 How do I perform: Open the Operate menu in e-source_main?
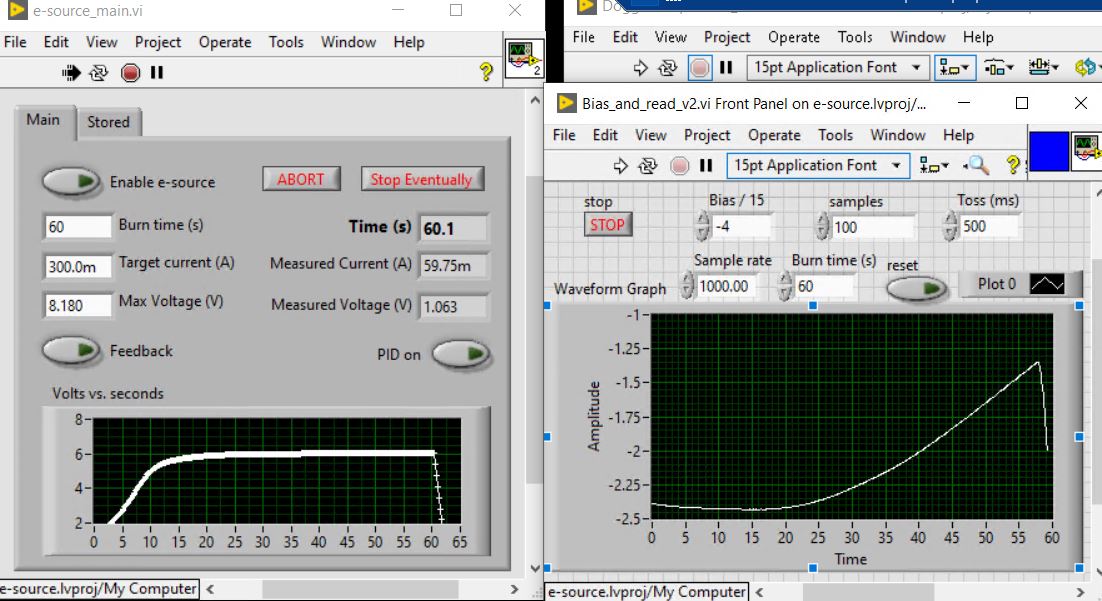tap(225, 42)
